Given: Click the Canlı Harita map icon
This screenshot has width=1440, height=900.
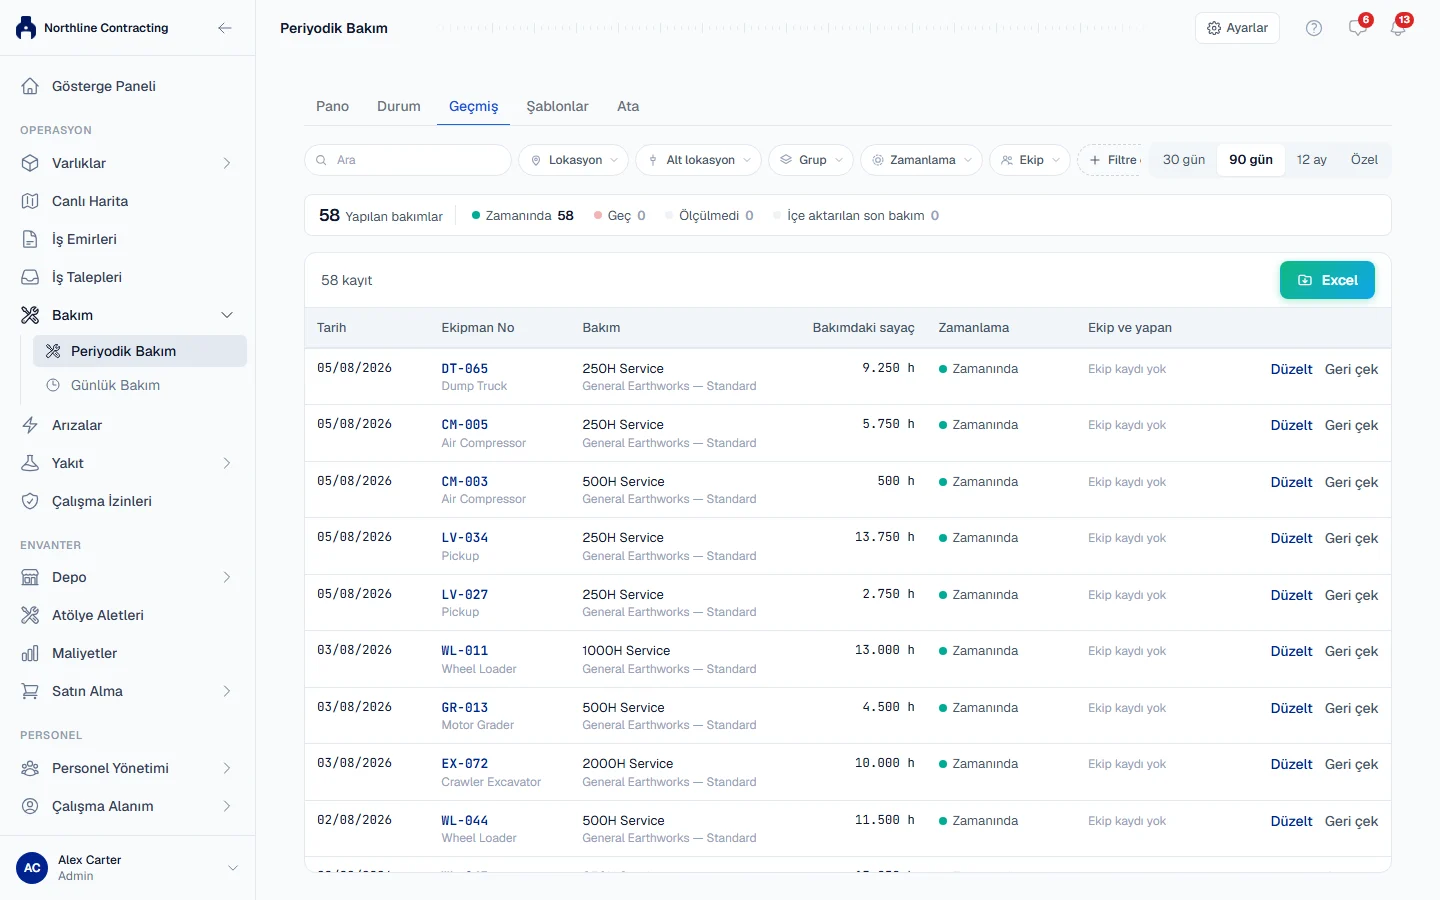Looking at the screenshot, I should (x=30, y=201).
